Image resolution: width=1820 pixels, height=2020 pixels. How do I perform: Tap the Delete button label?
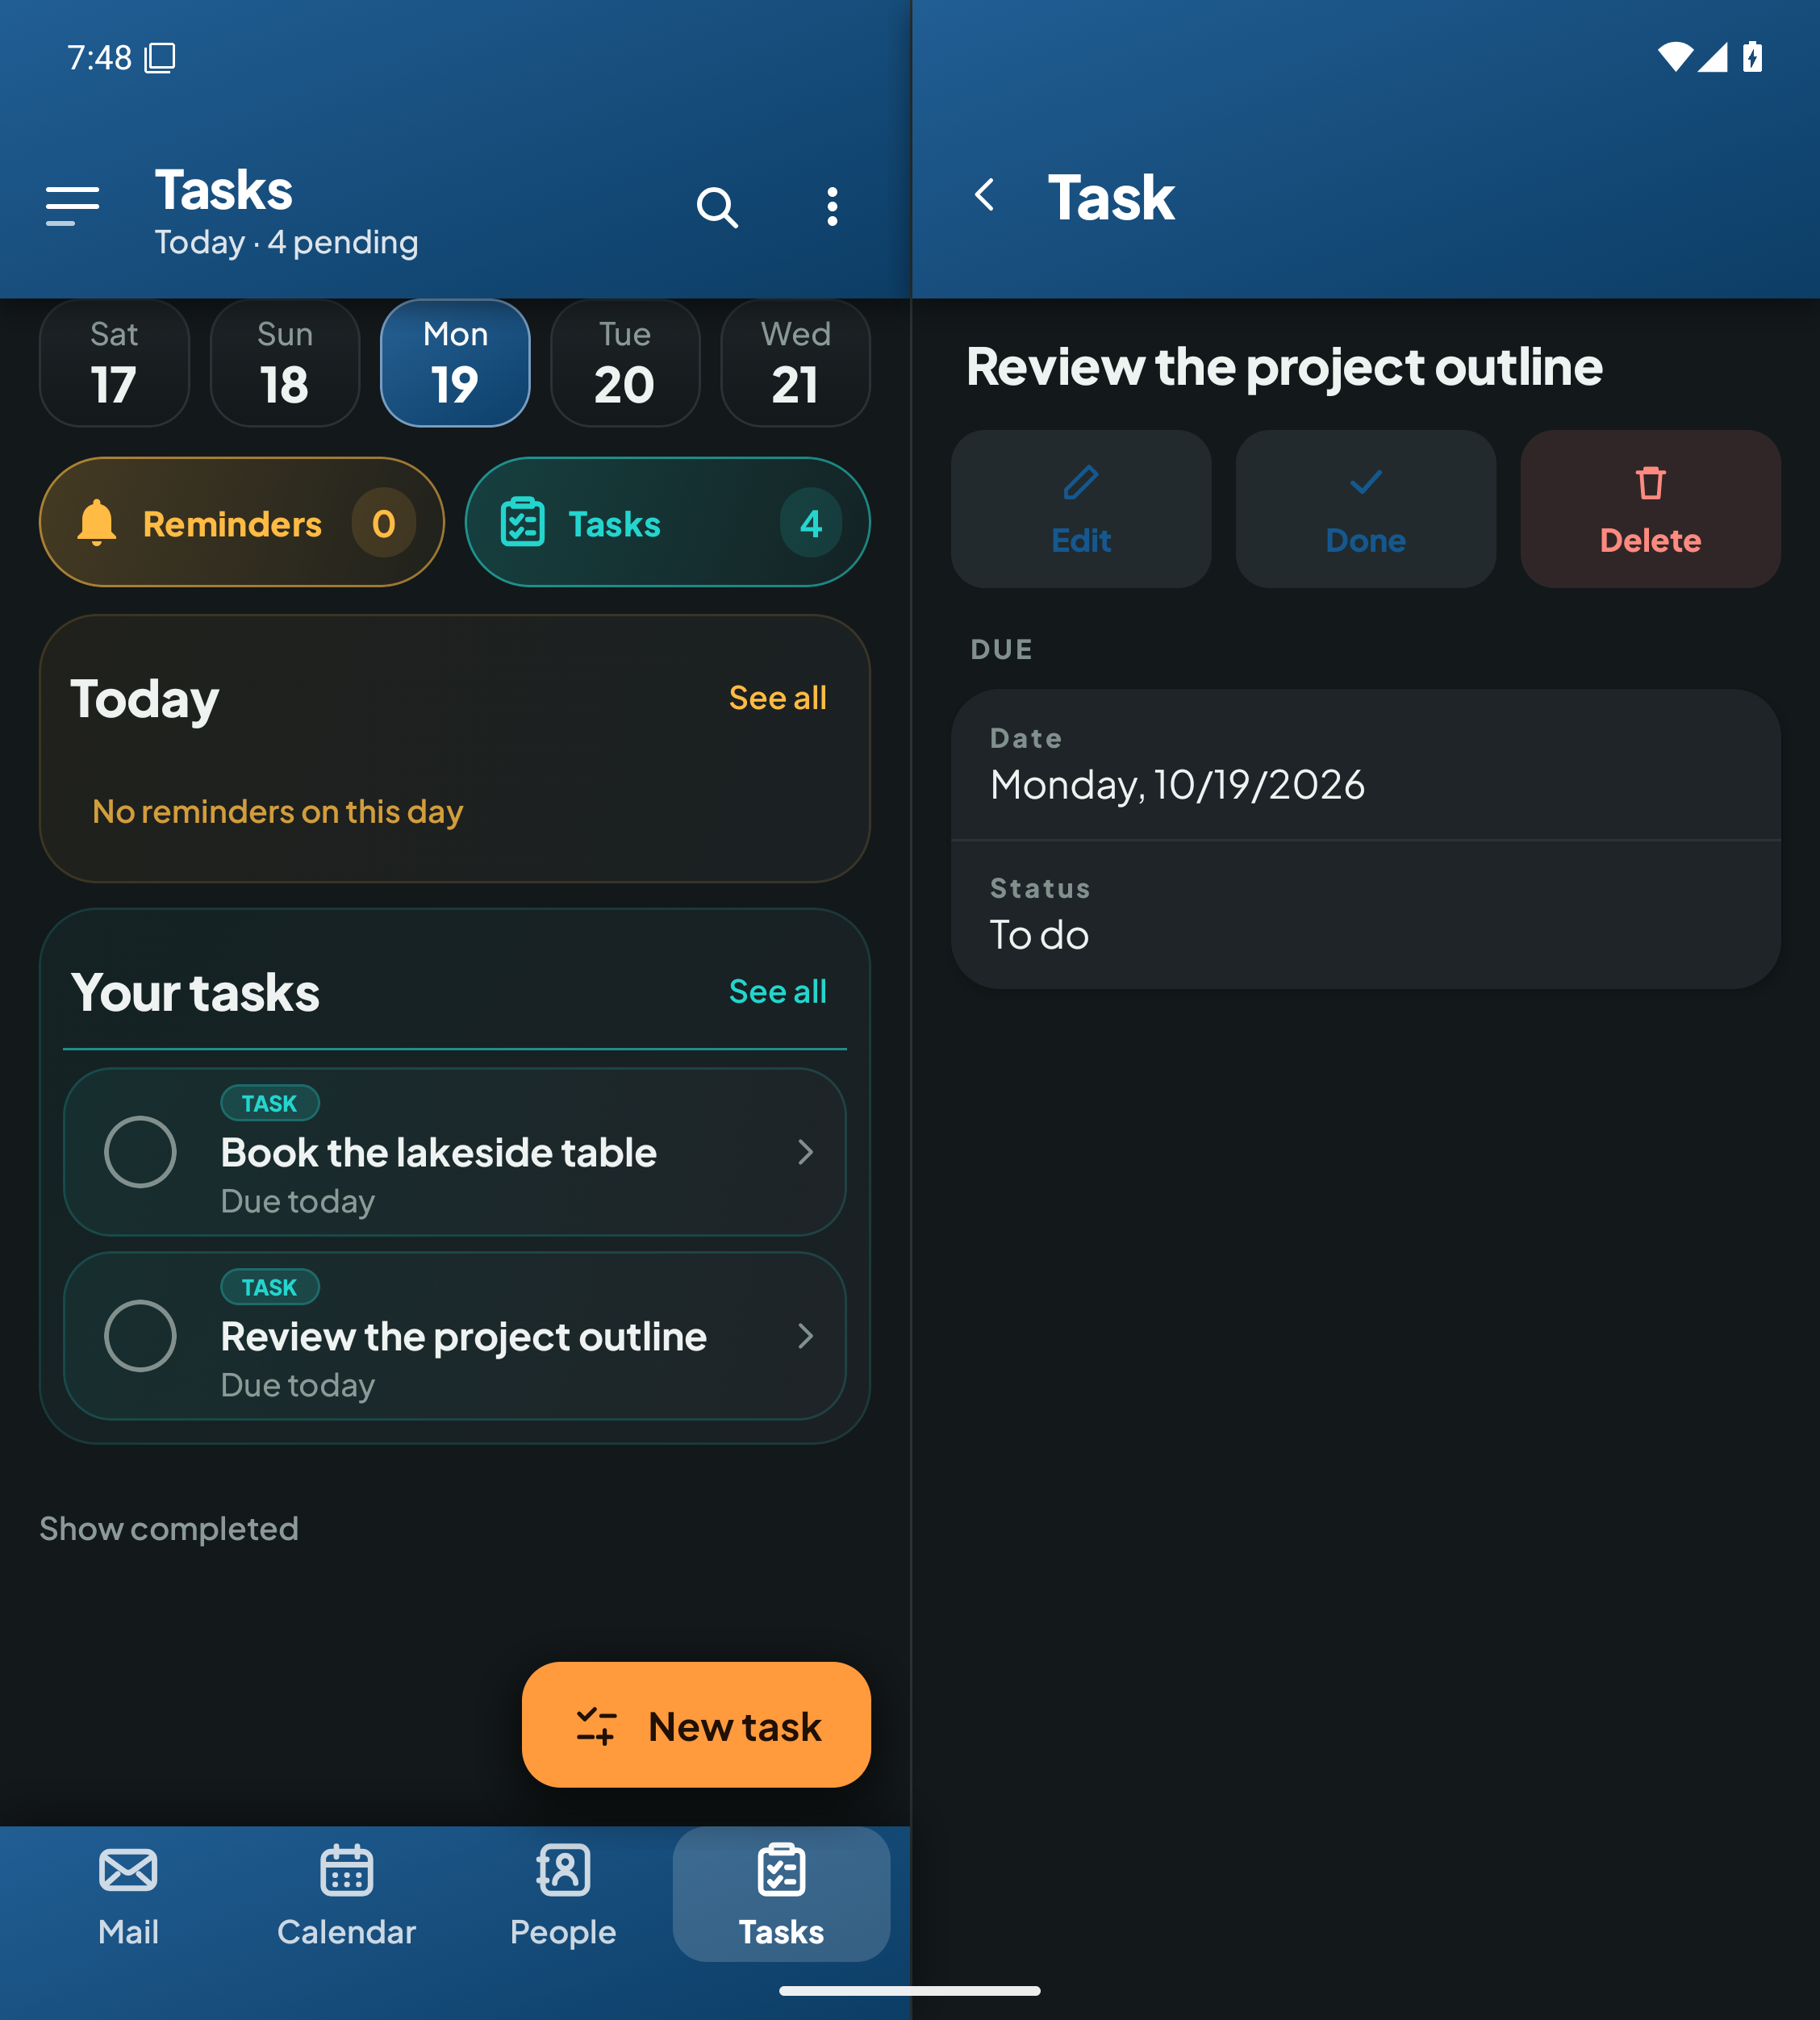click(x=1650, y=540)
